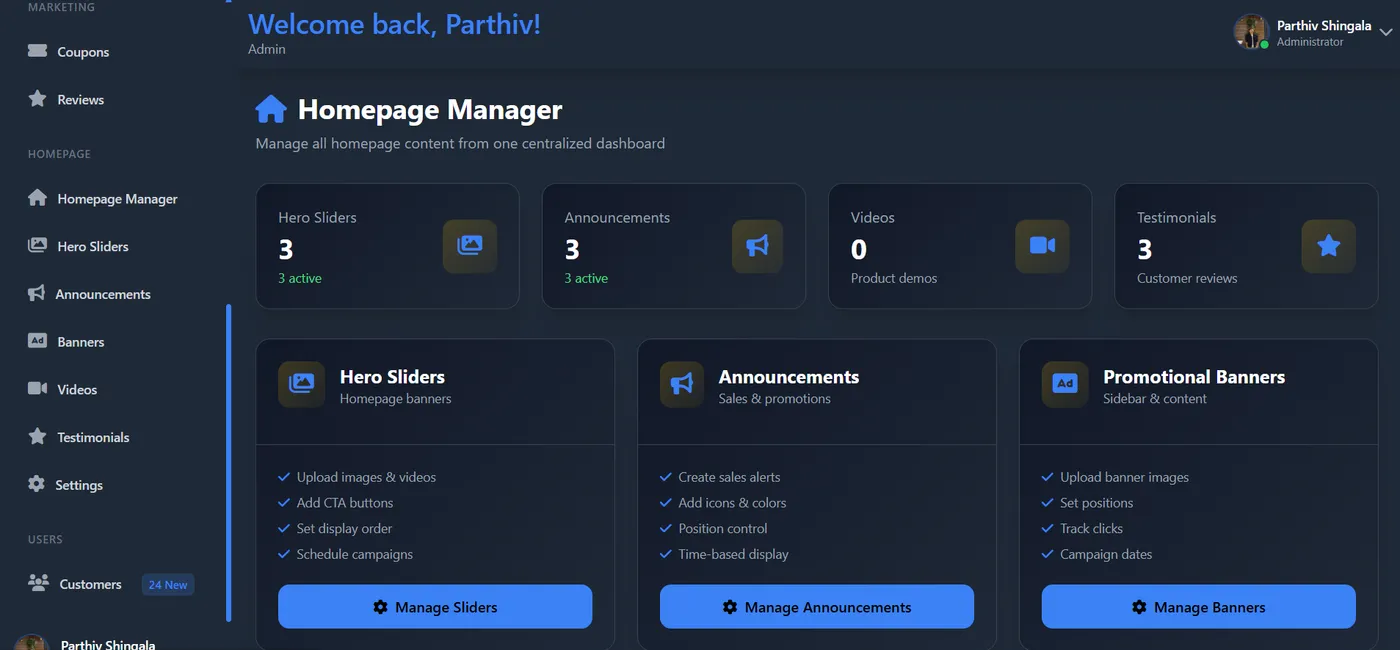1400x650 pixels.
Task: Click the gear icon inside Manage Announcements button
Action: 730,607
